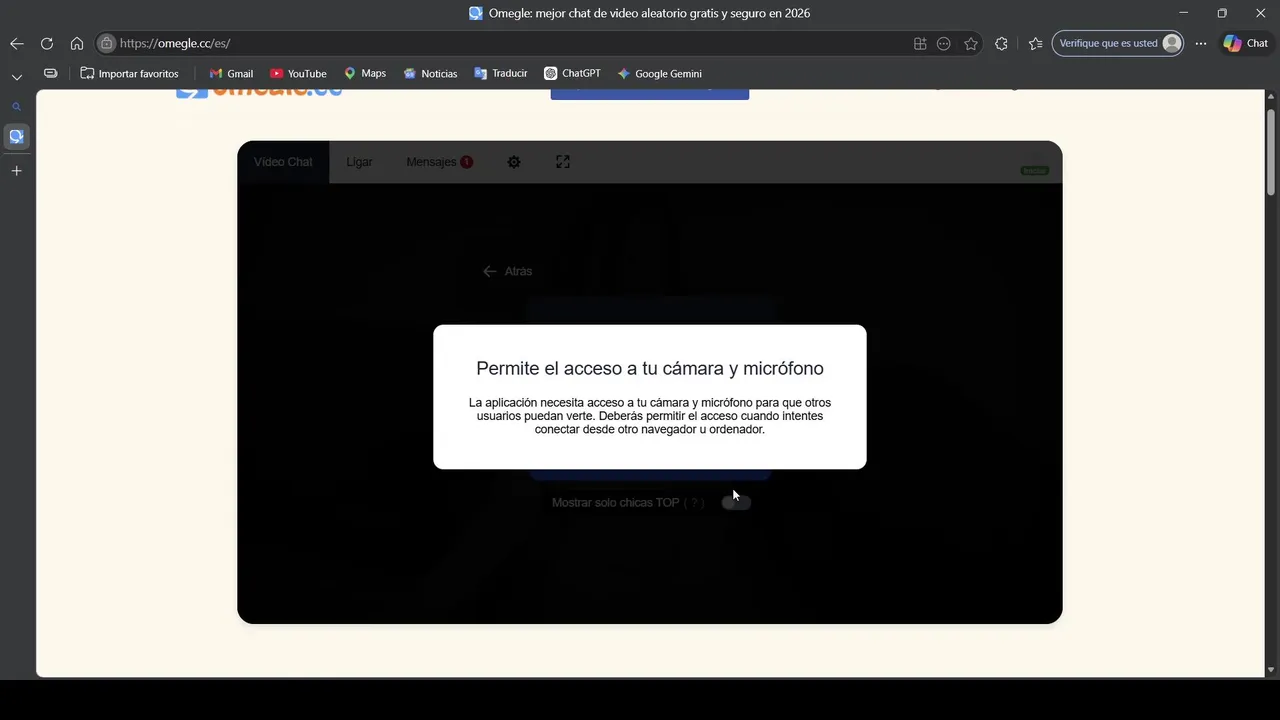This screenshot has width=1280, height=720.
Task: Go back using the browser back arrow
Action: [16, 43]
